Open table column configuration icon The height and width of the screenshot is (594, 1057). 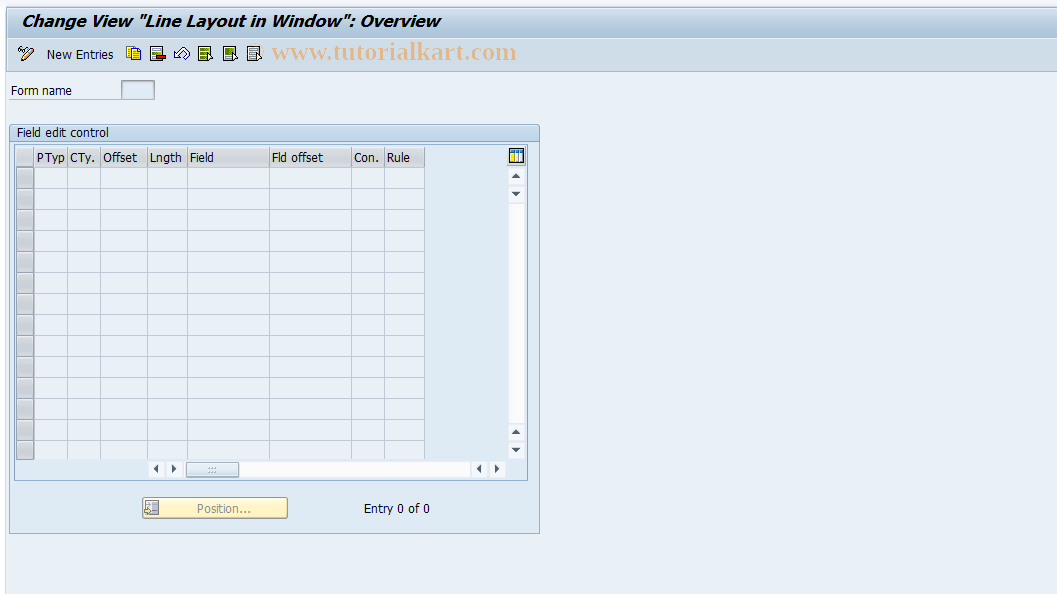(516, 156)
